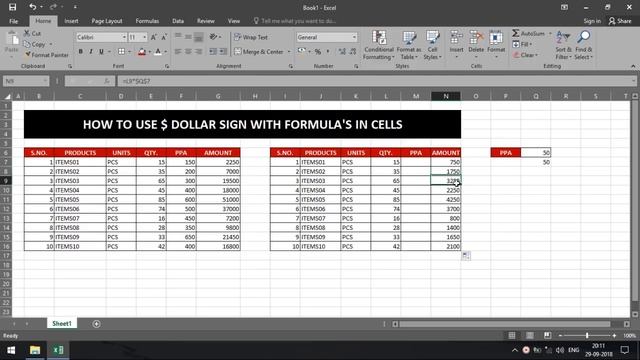Viewport: 640px width, 360px height.
Task: Click Sign in
Action: pyautogui.click(x=592, y=21)
